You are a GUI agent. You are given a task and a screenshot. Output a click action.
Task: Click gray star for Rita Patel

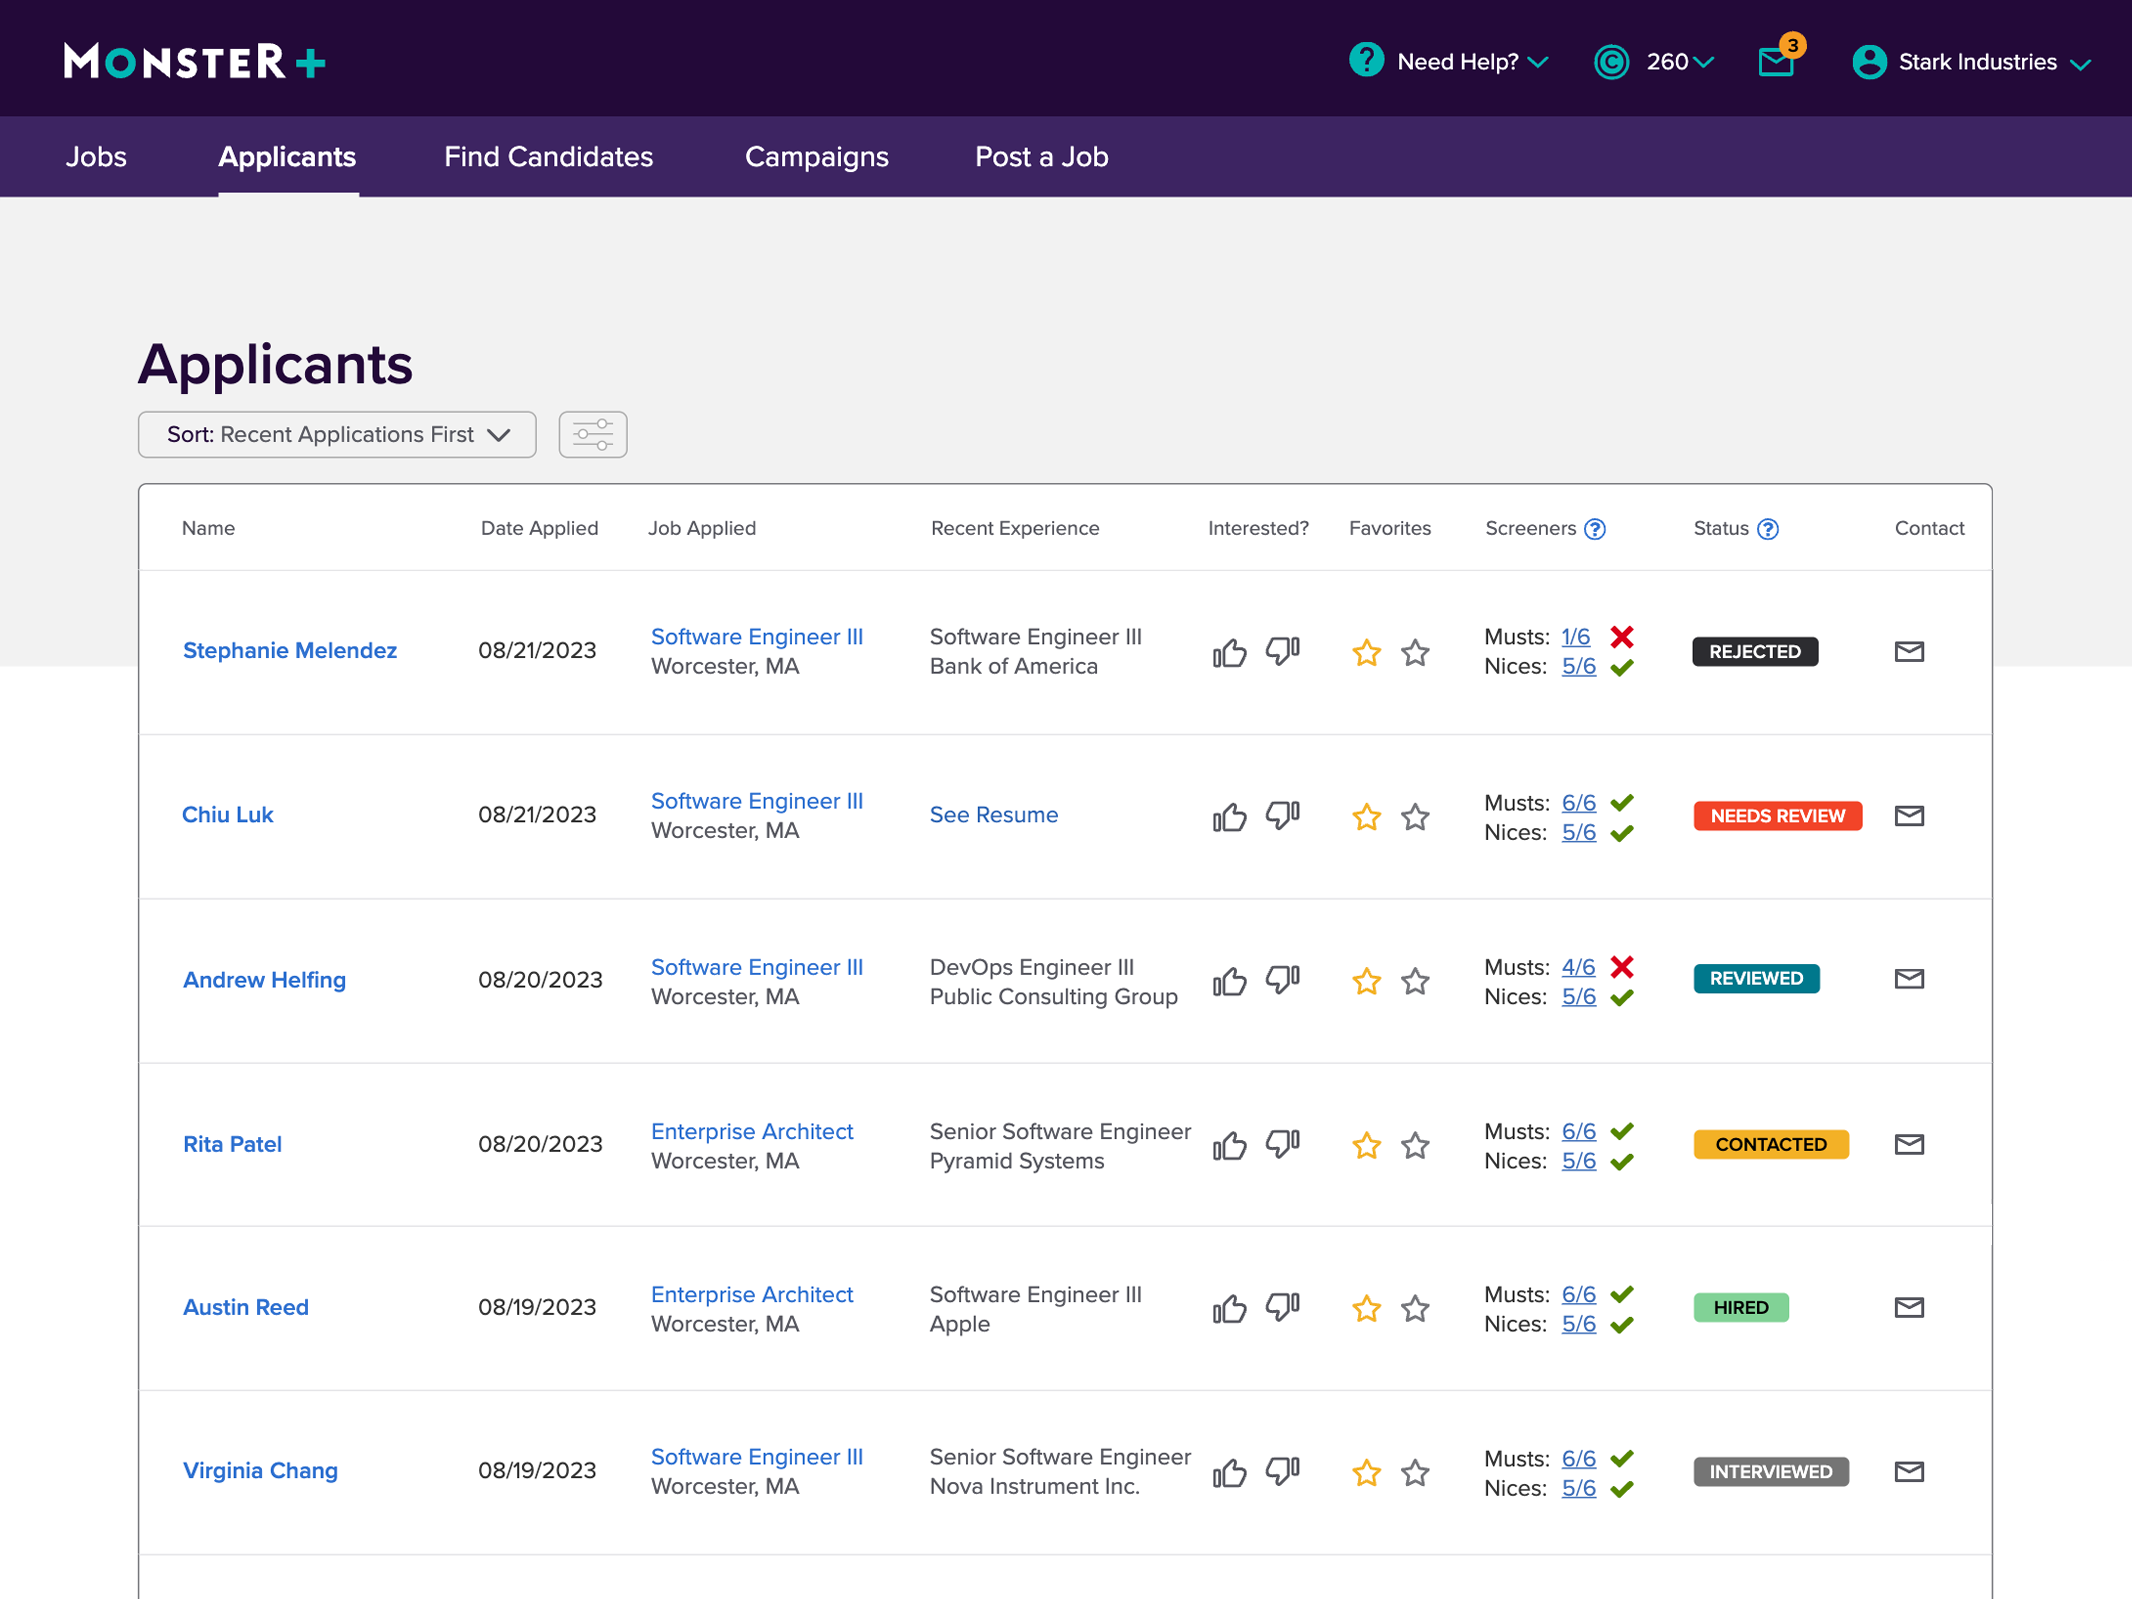point(1415,1145)
